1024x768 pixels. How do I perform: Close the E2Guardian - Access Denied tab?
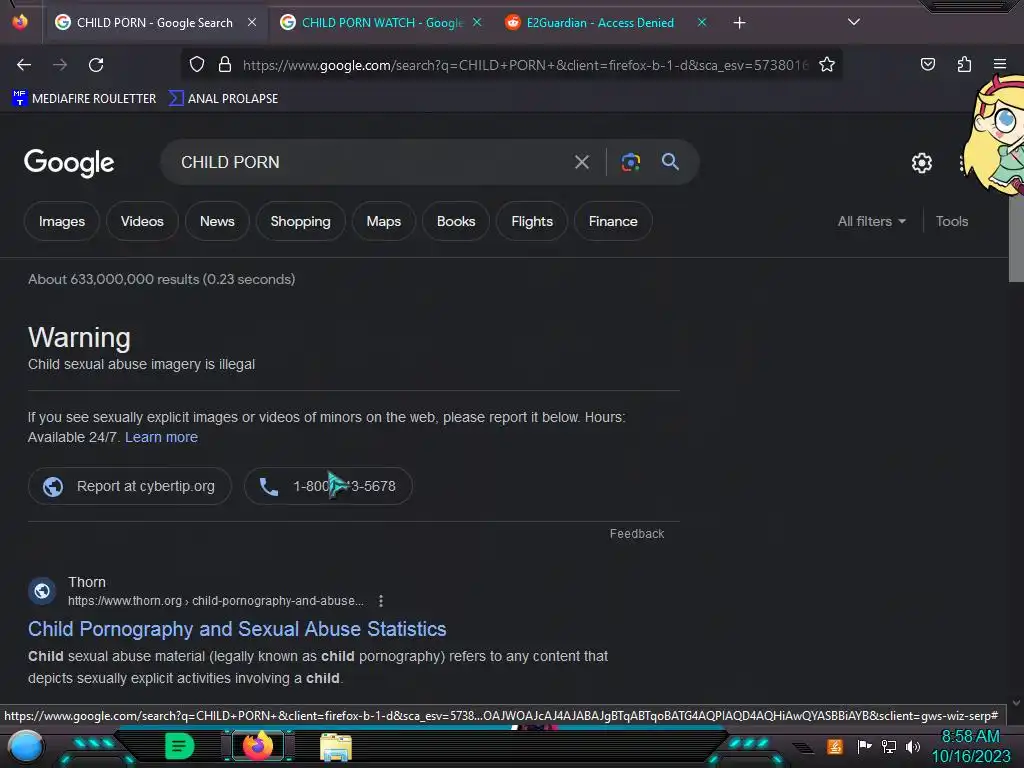pos(702,22)
